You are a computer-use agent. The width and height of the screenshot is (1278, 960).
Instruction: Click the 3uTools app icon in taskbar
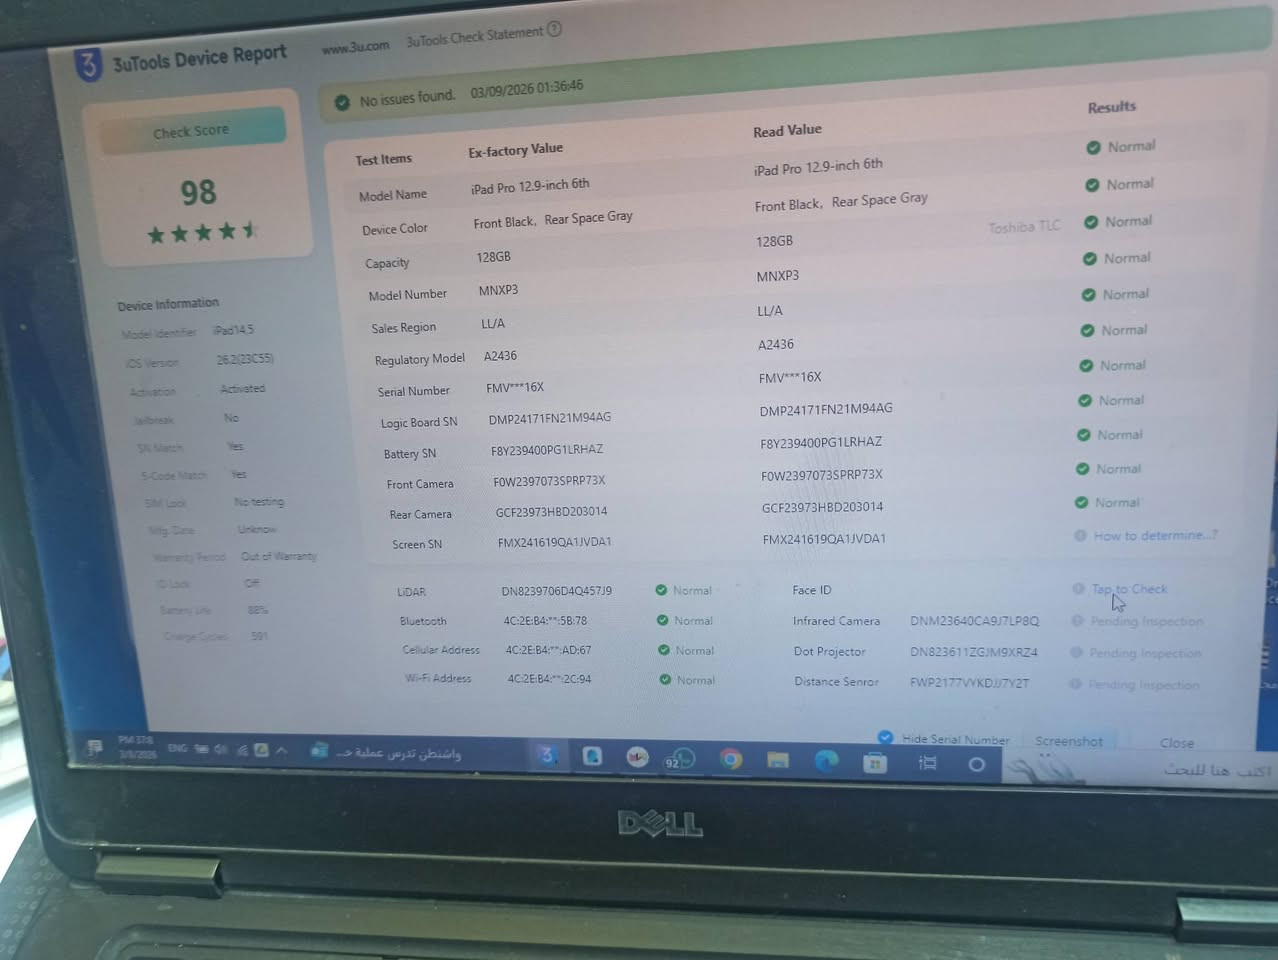pyautogui.click(x=547, y=756)
